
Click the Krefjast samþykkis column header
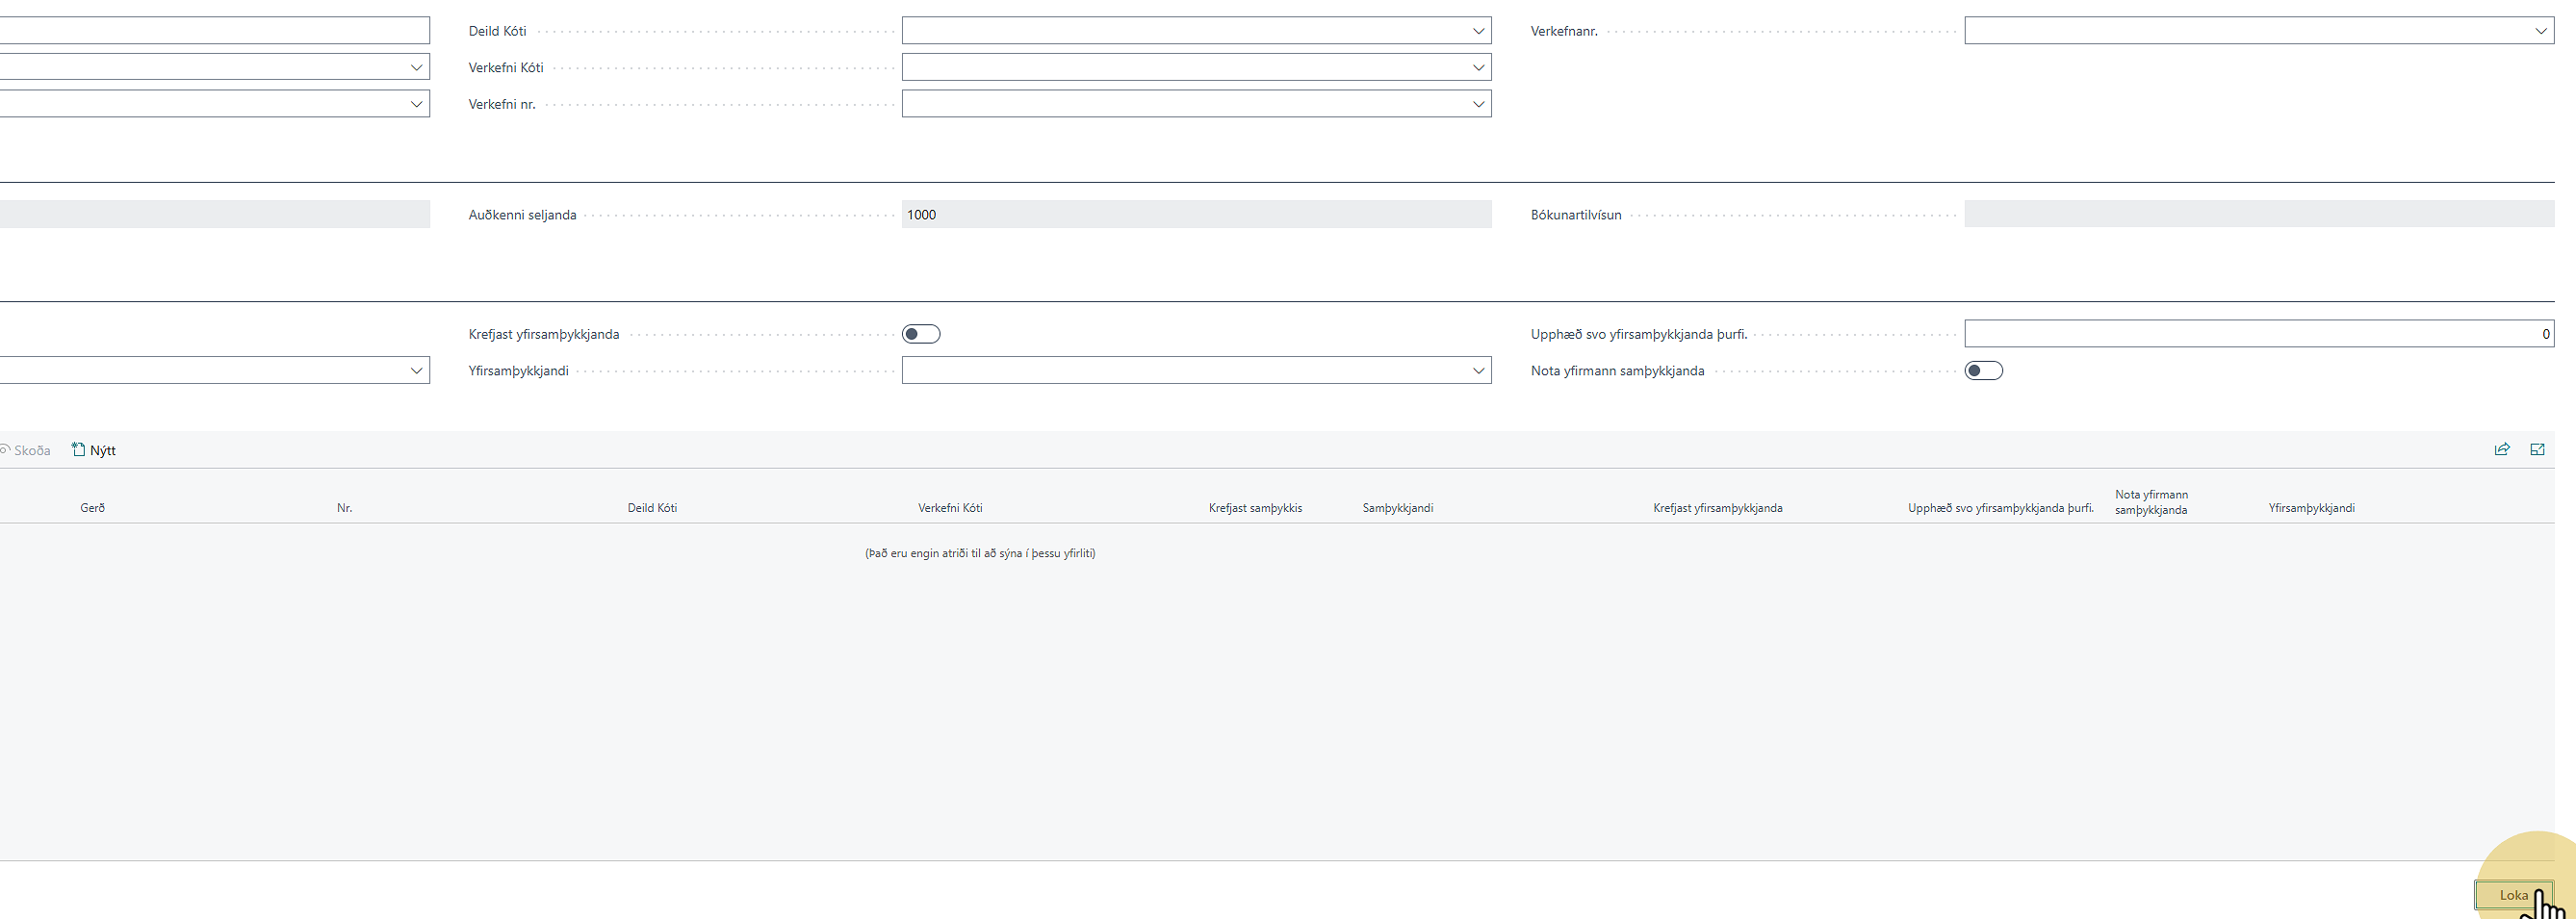point(1255,508)
